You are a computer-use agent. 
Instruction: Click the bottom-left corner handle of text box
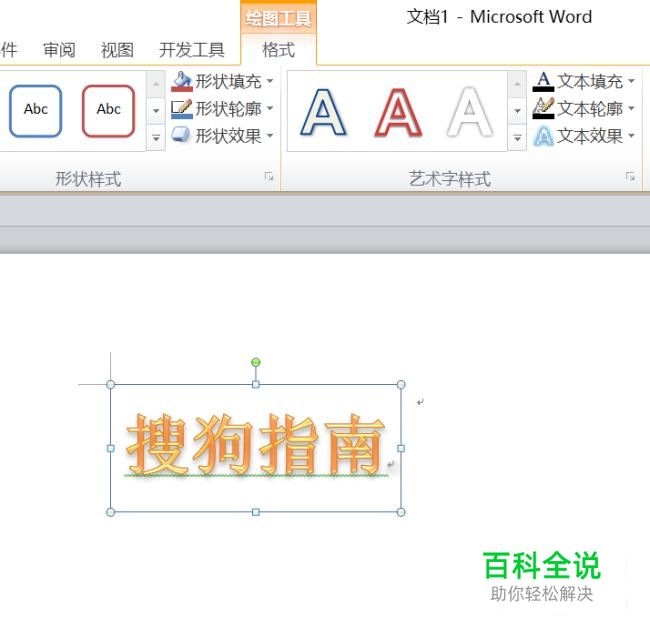coord(111,512)
